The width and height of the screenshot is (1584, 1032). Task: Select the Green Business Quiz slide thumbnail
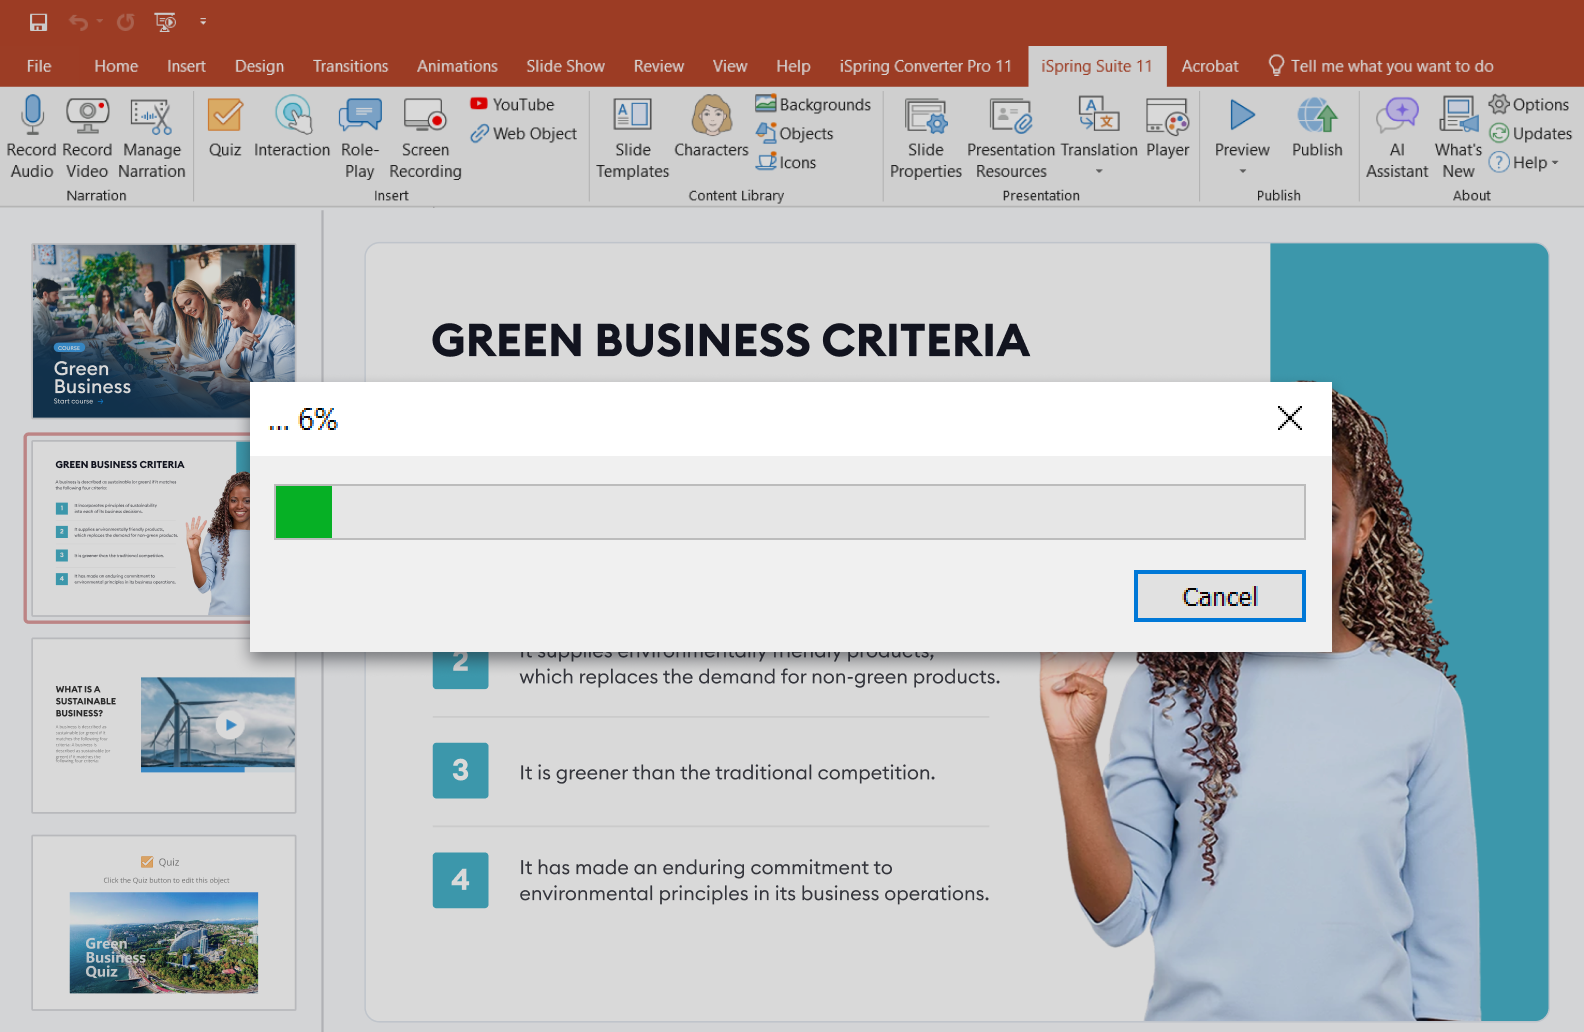coord(164,922)
